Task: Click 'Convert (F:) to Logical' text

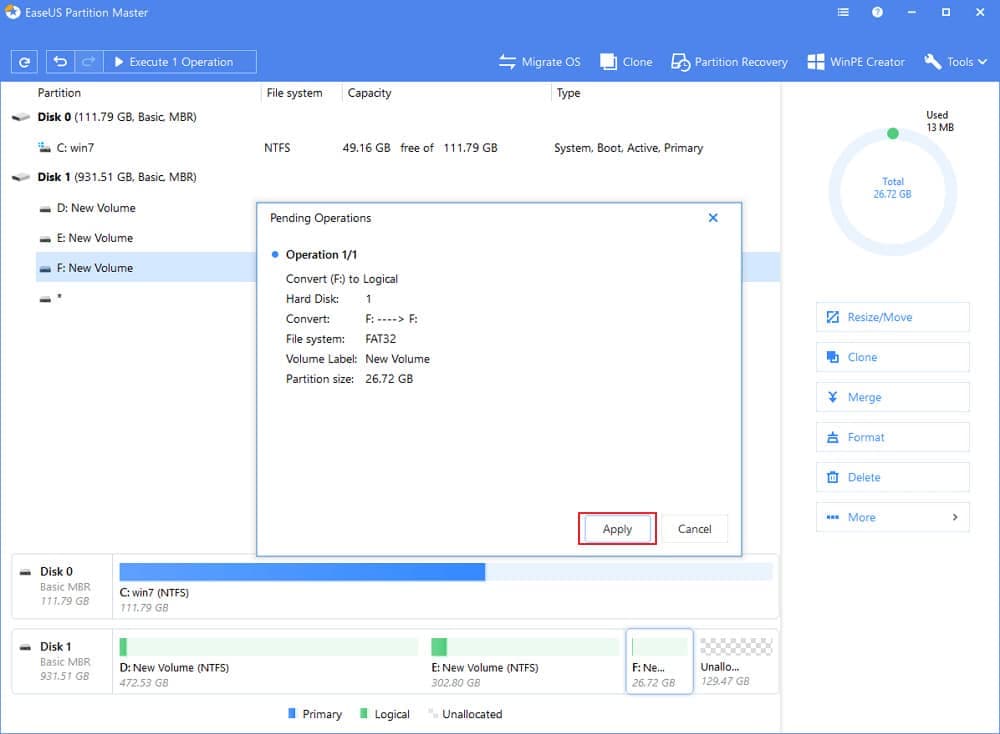Action: [342, 279]
